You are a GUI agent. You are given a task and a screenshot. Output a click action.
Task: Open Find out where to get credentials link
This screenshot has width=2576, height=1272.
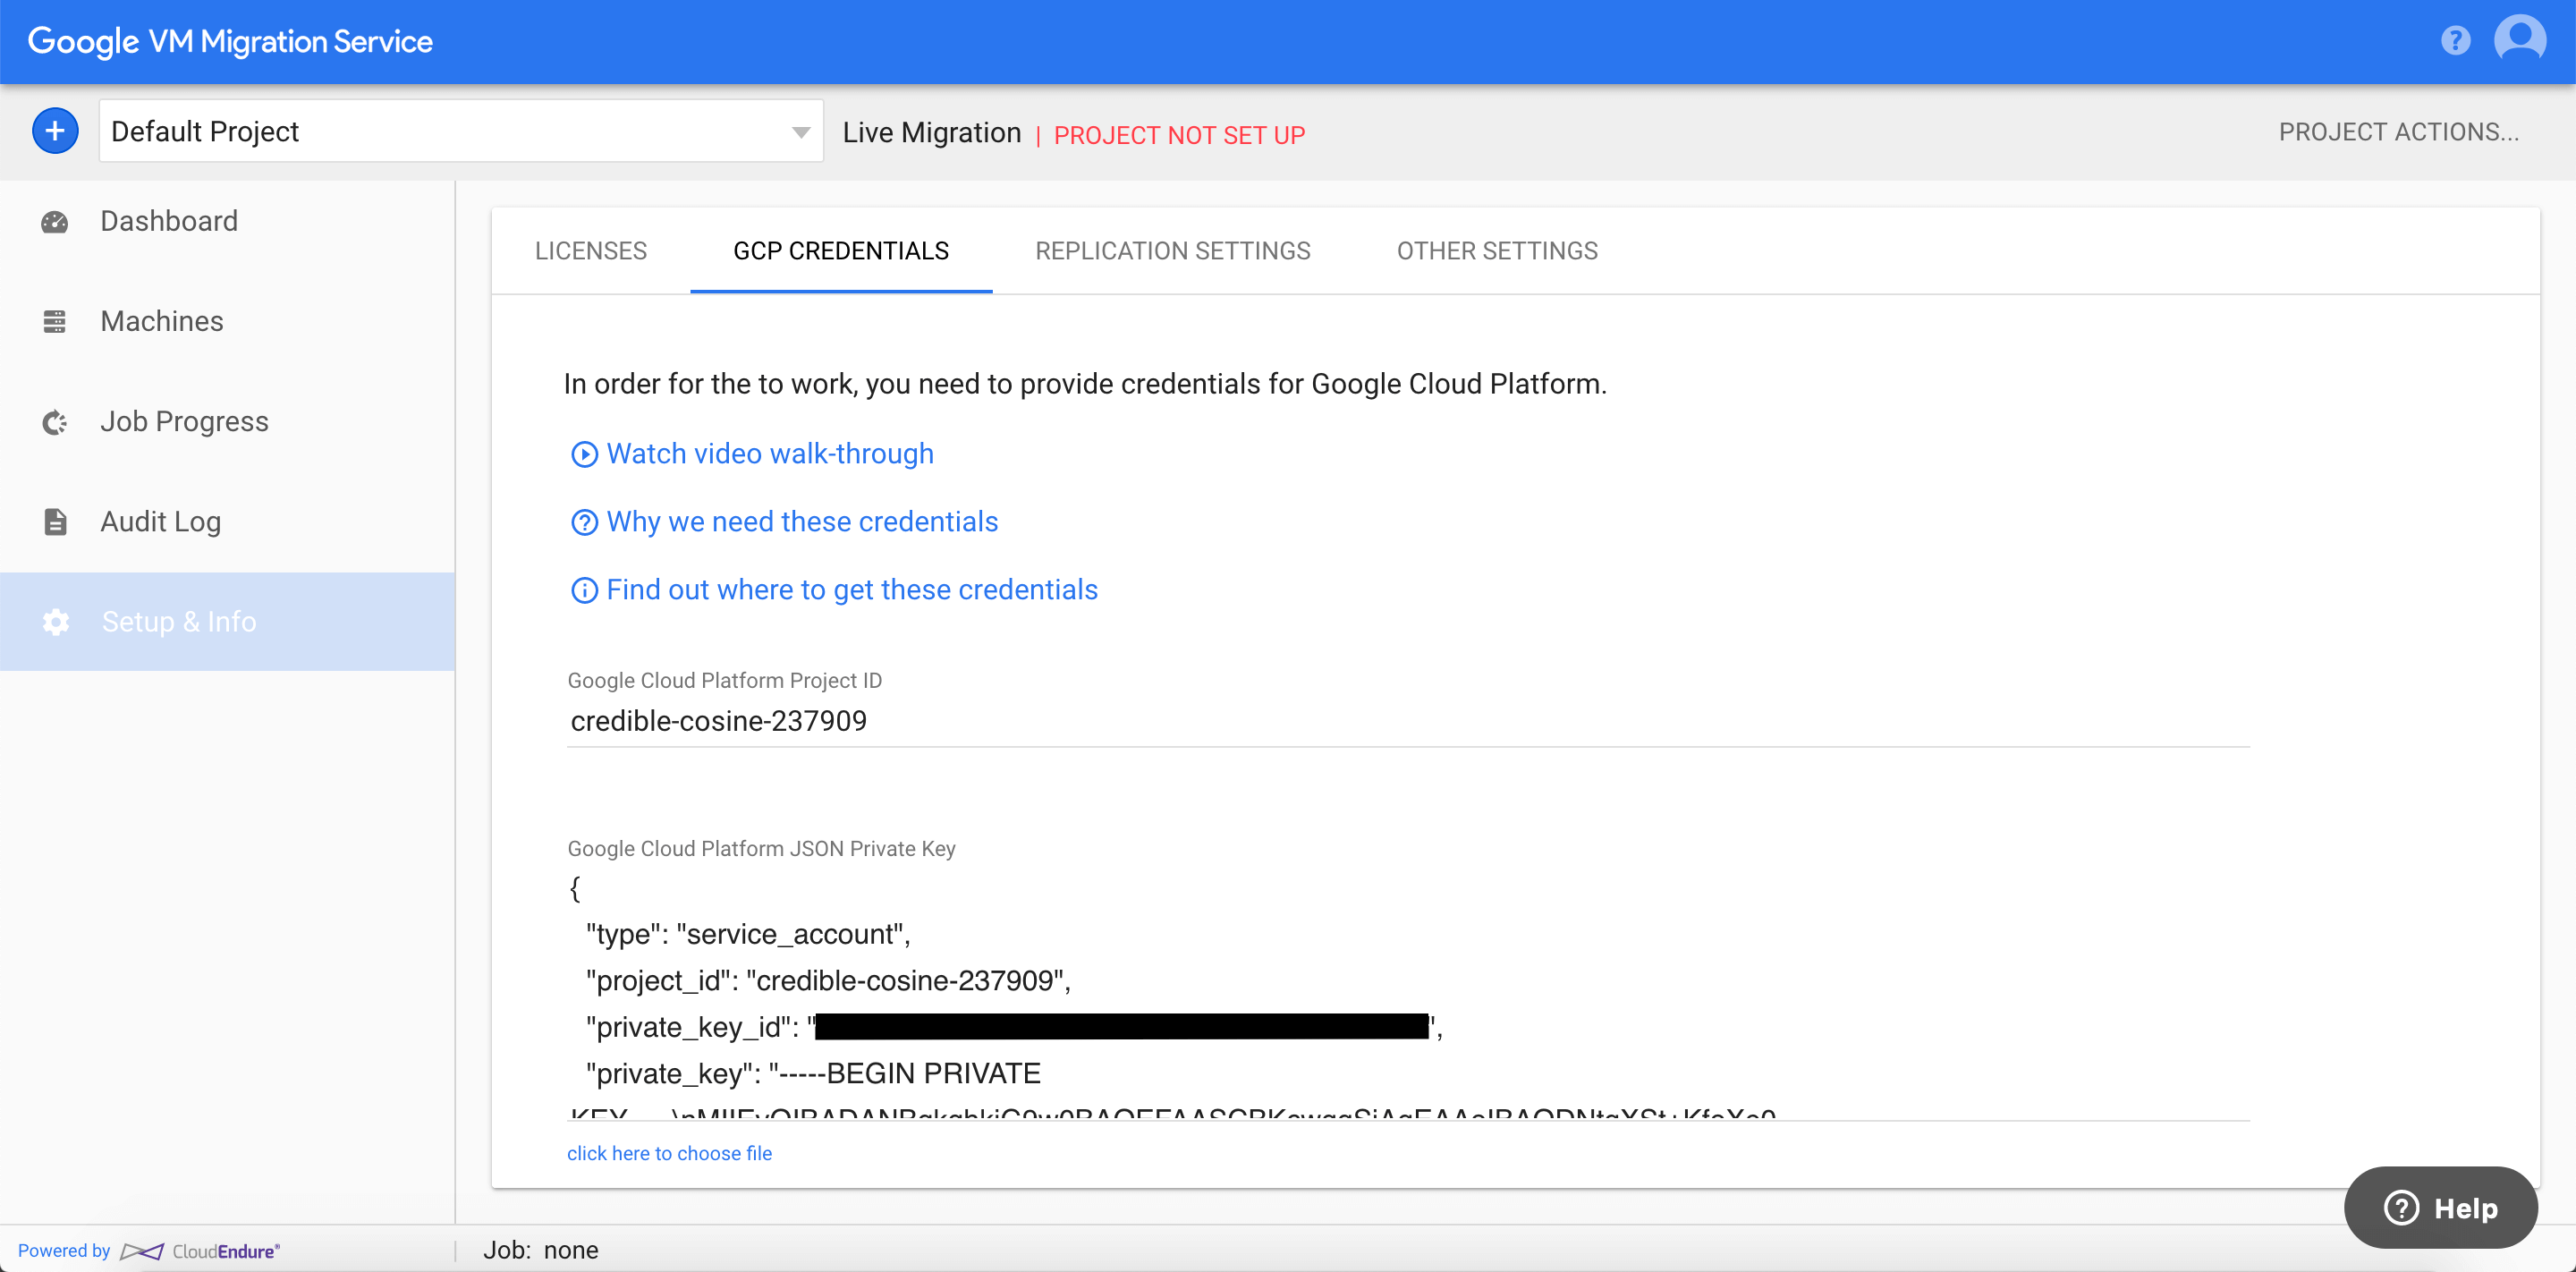coord(852,590)
